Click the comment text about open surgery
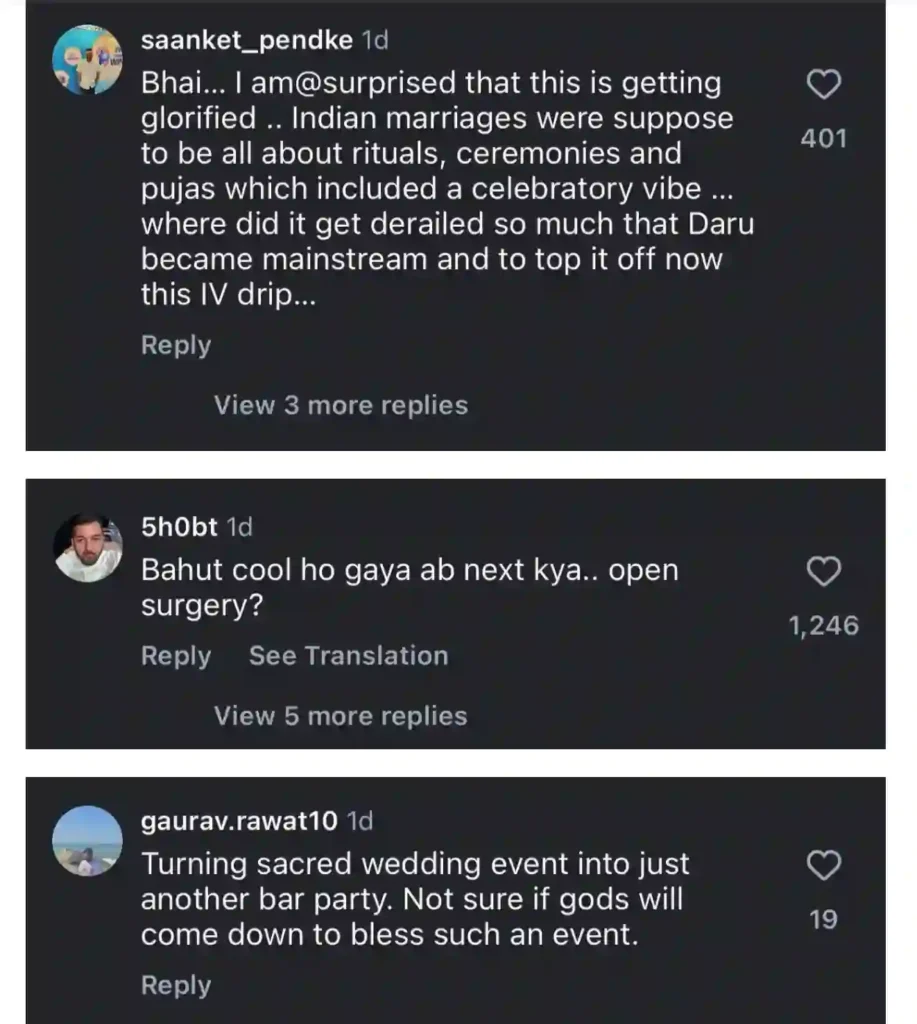This screenshot has height=1024, width=917. click(x=409, y=588)
